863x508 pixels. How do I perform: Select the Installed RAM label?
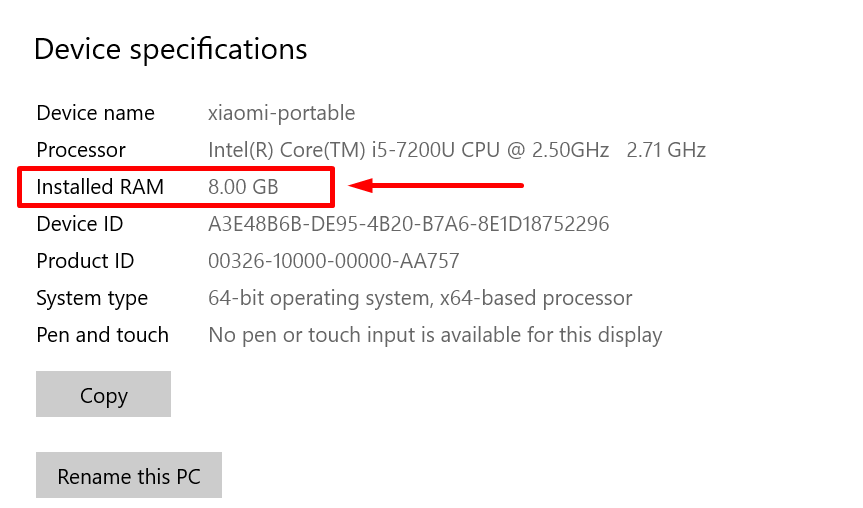(x=99, y=187)
